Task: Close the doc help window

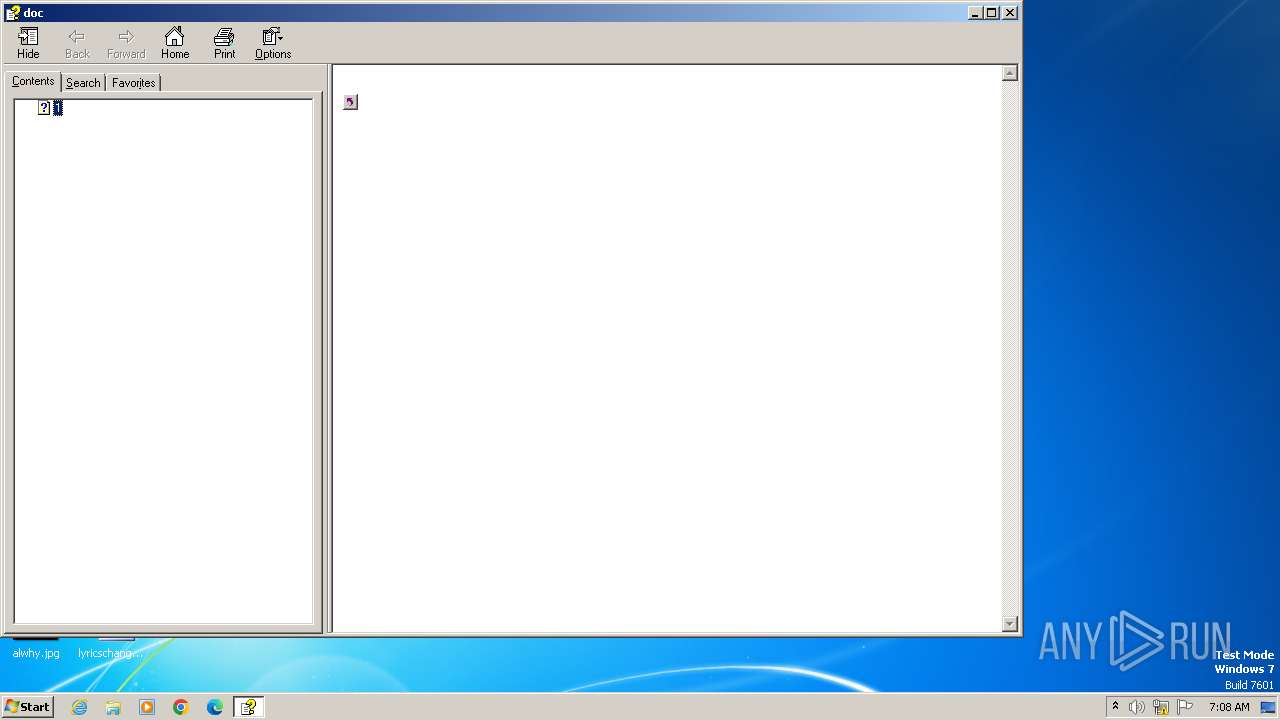Action: pyautogui.click(x=1010, y=13)
